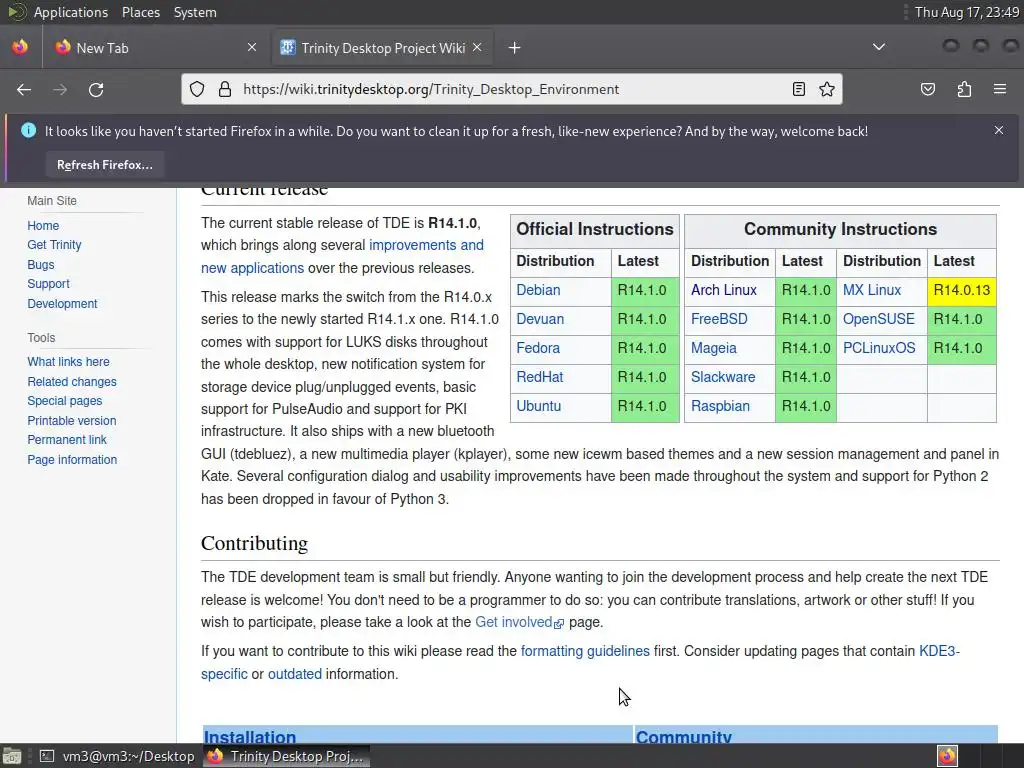Click the clock Thu Aug 17, 23:49

967,12
